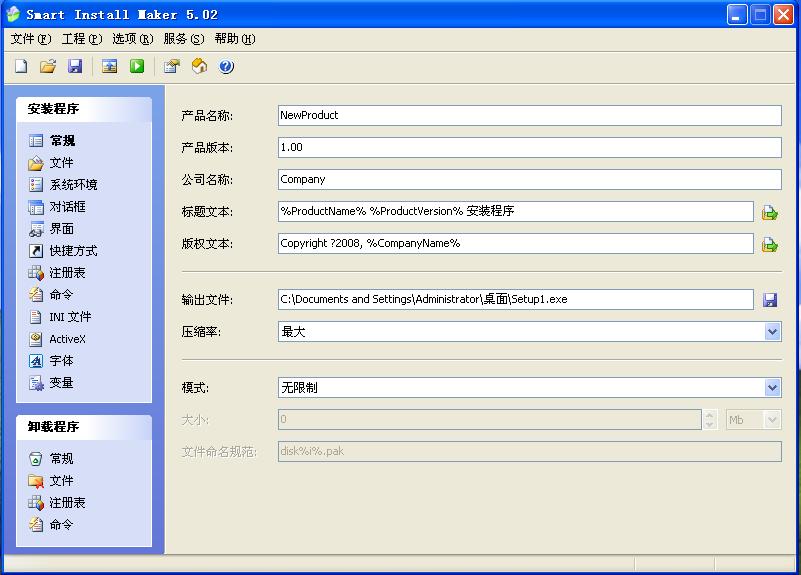
Task: Click the Open project folder icon
Action: [48, 66]
